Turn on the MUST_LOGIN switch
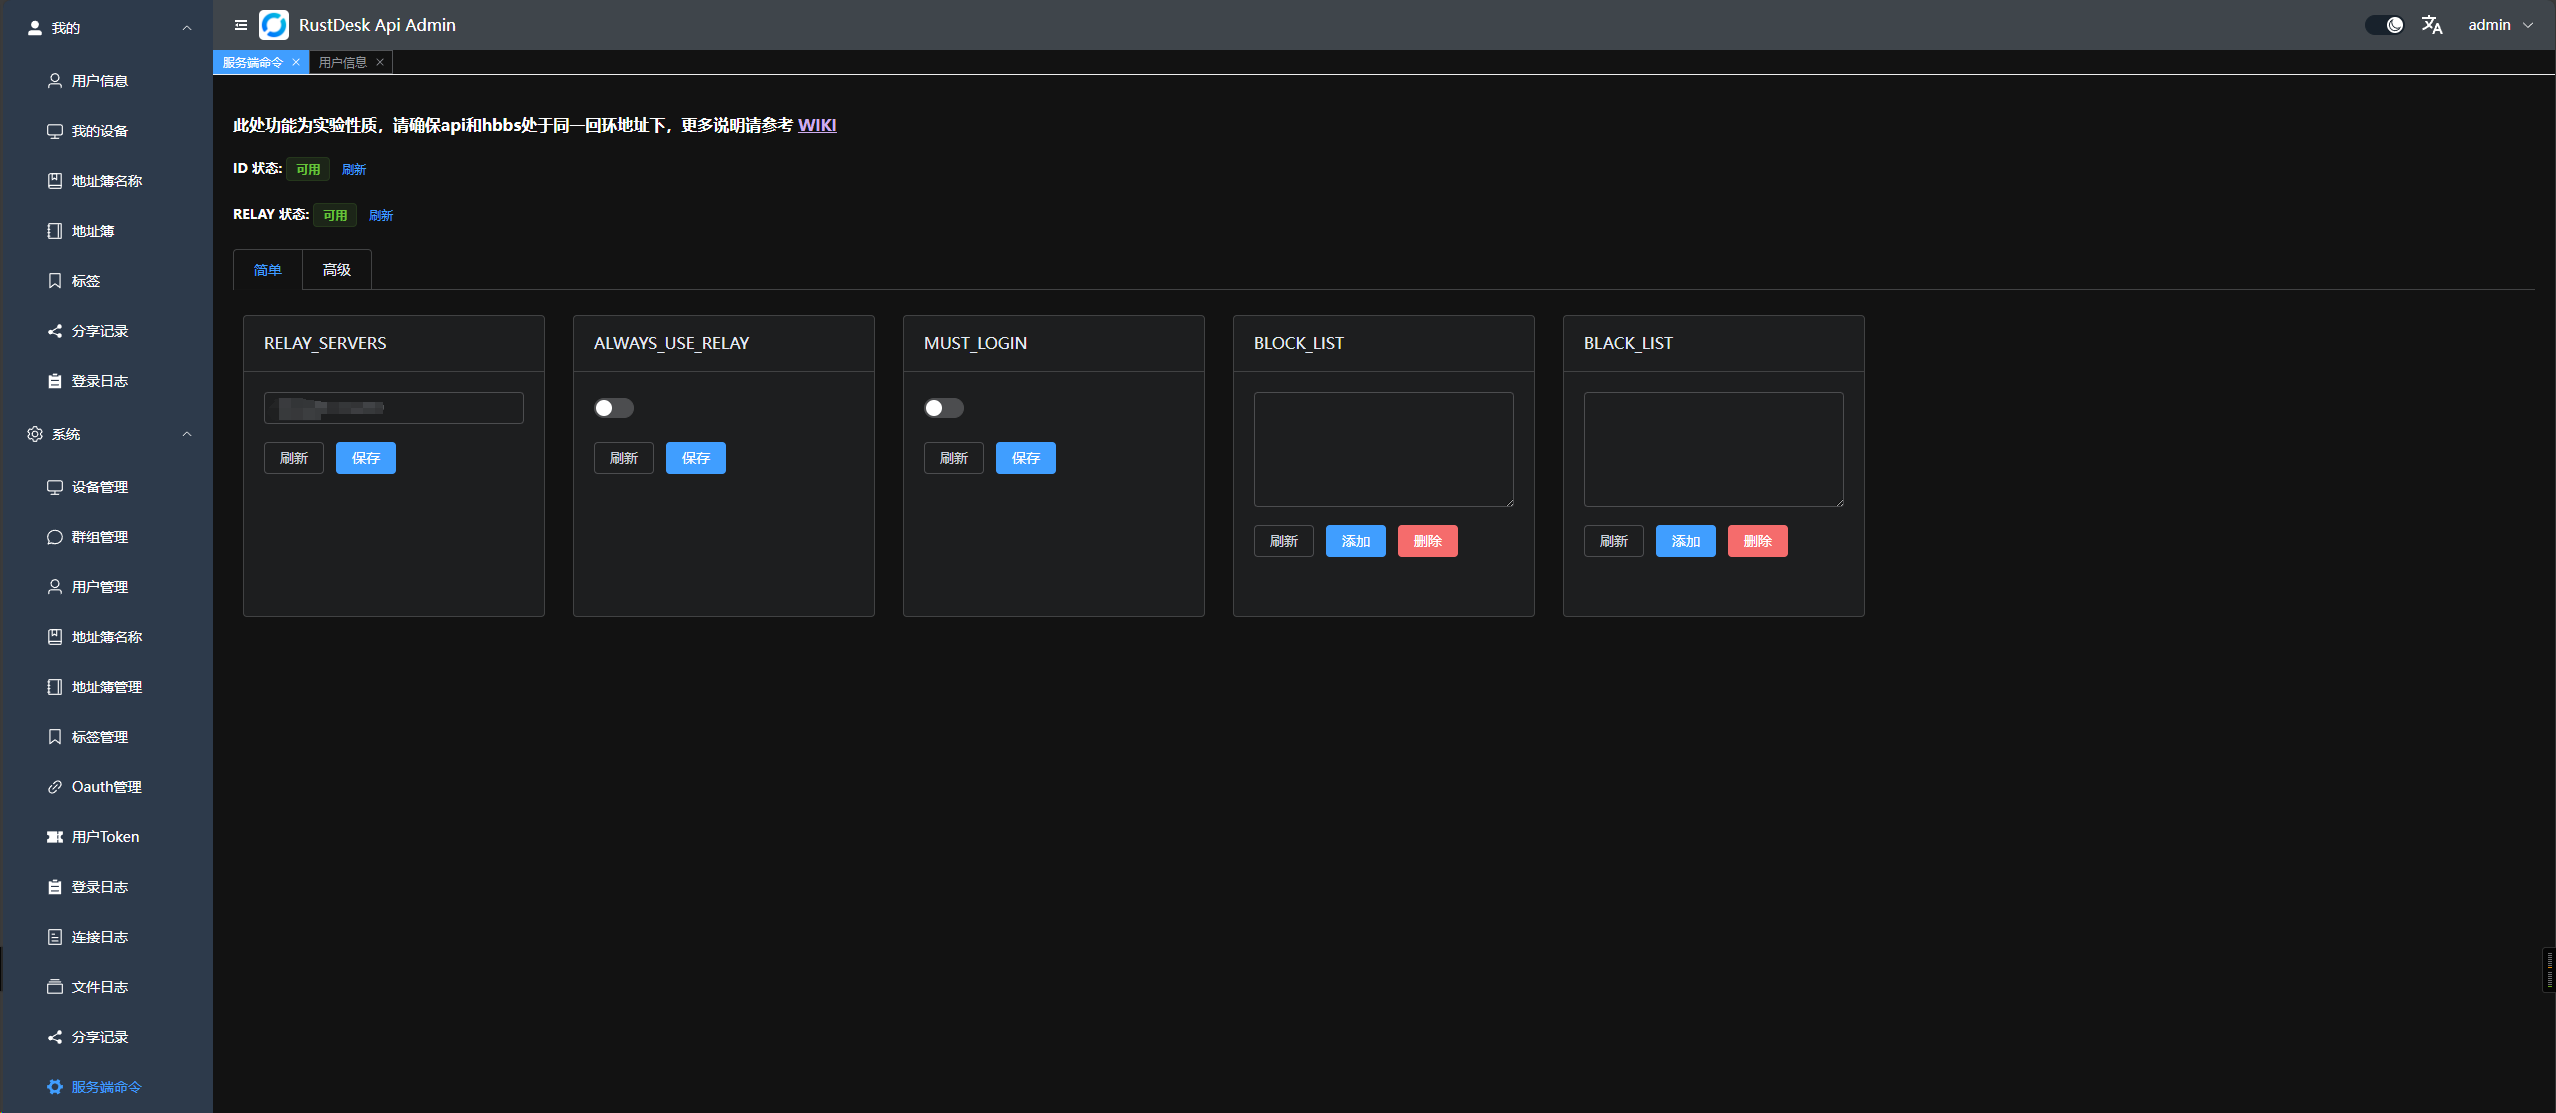 pyautogui.click(x=943, y=407)
